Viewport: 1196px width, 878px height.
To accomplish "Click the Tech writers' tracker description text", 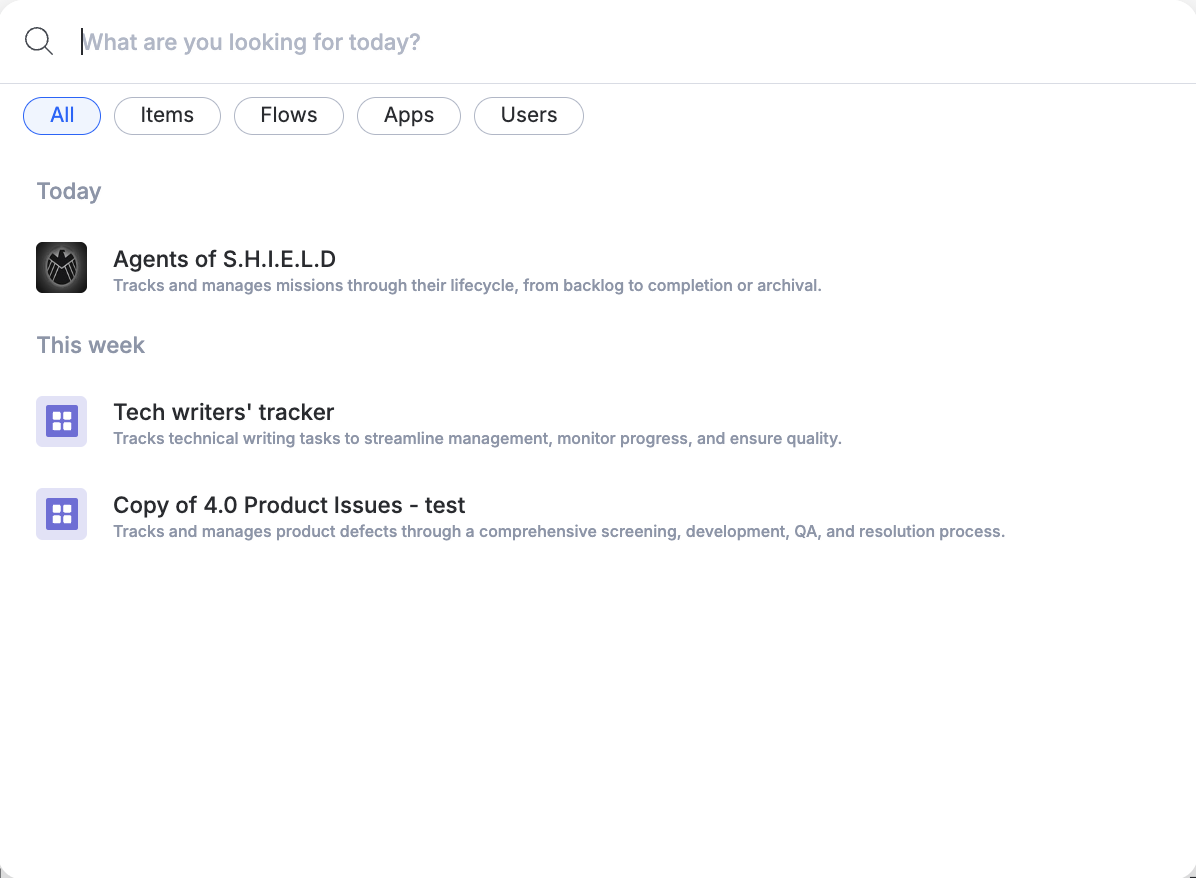I will click(477, 438).
